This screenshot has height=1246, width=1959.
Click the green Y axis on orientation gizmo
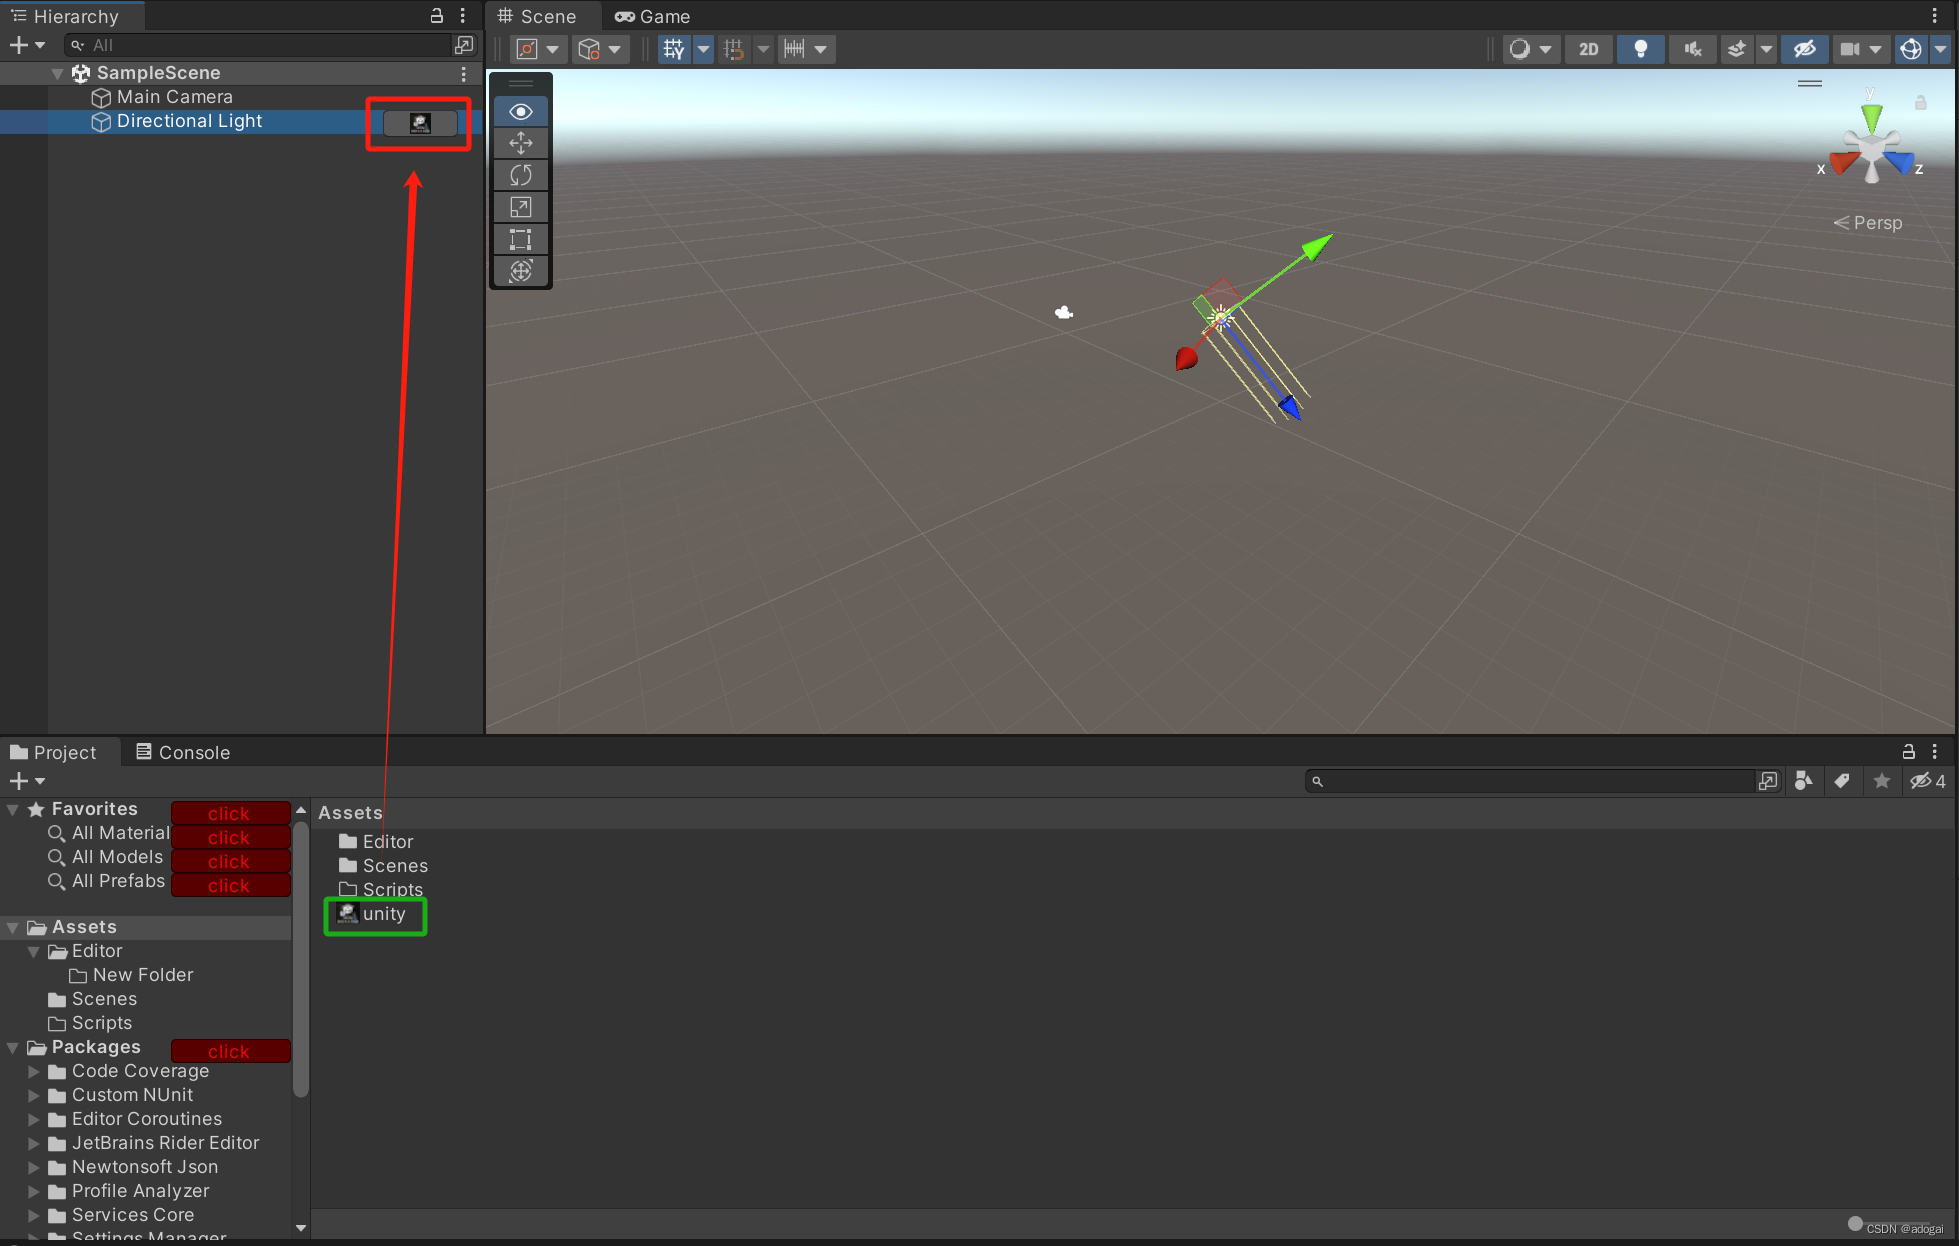pos(1871,115)
